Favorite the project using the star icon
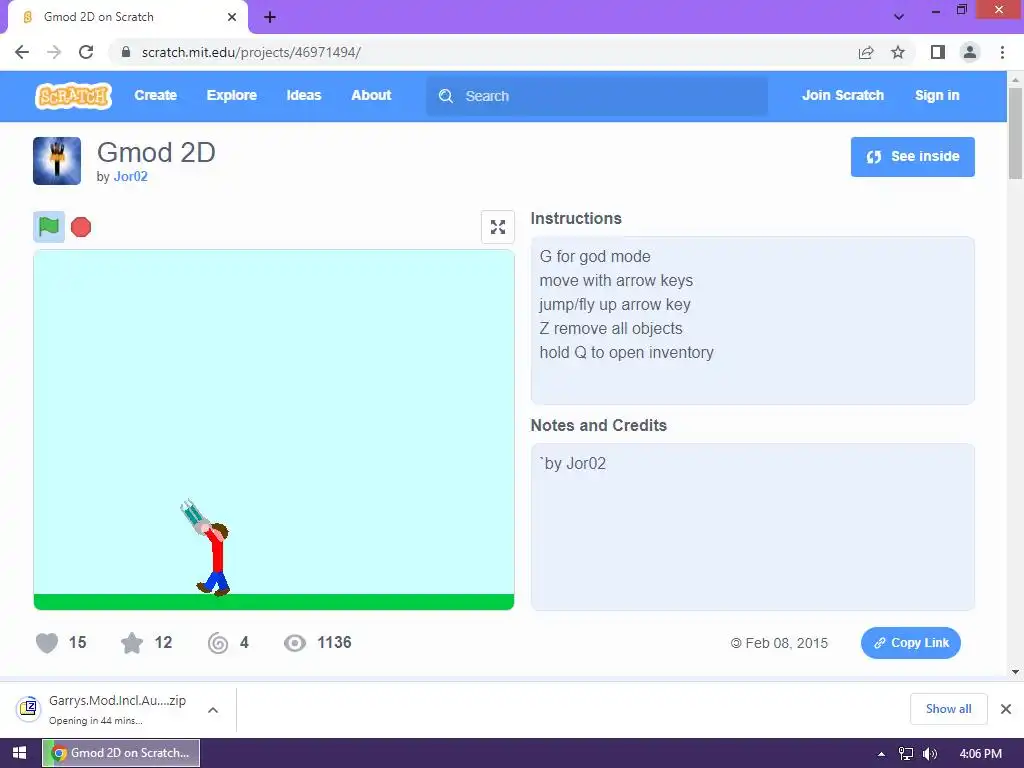1024x768 pixels. pos(132,643)
